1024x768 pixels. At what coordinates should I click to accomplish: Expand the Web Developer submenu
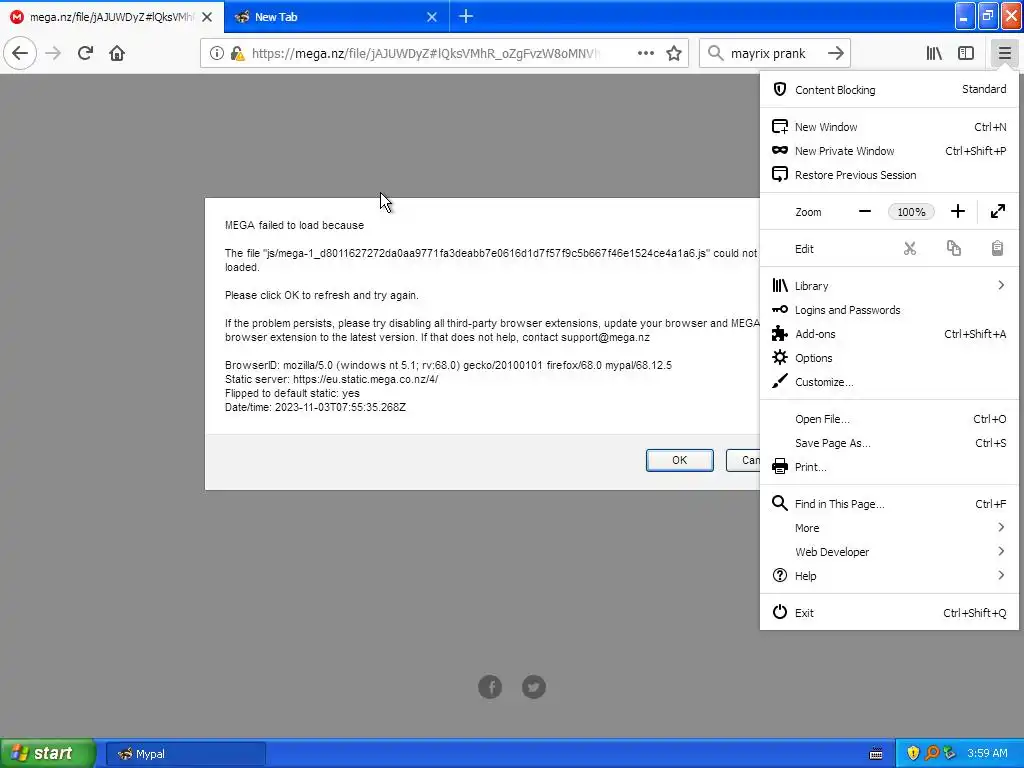(889, 552)
